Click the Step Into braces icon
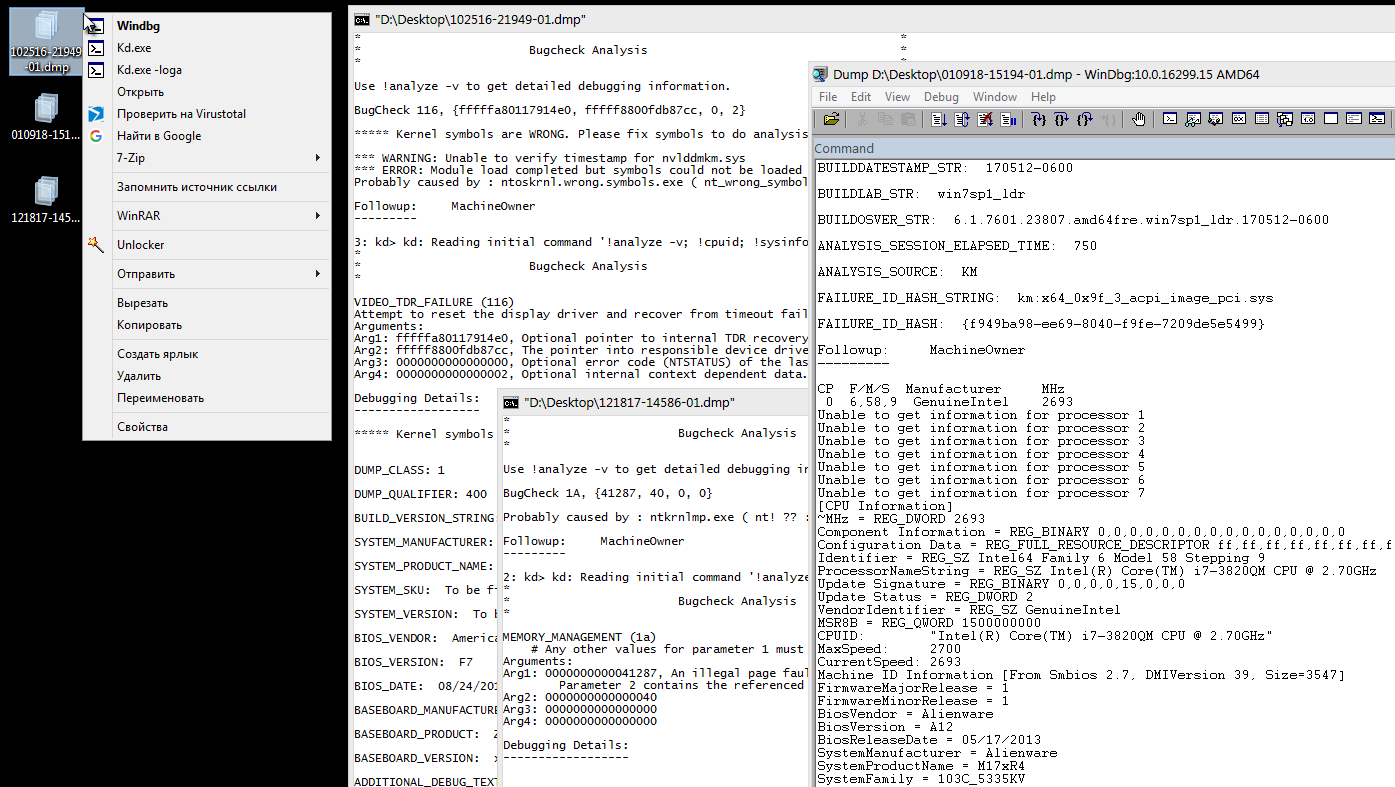Screen dimensions: 1395x787 [x=1039, y=119]
